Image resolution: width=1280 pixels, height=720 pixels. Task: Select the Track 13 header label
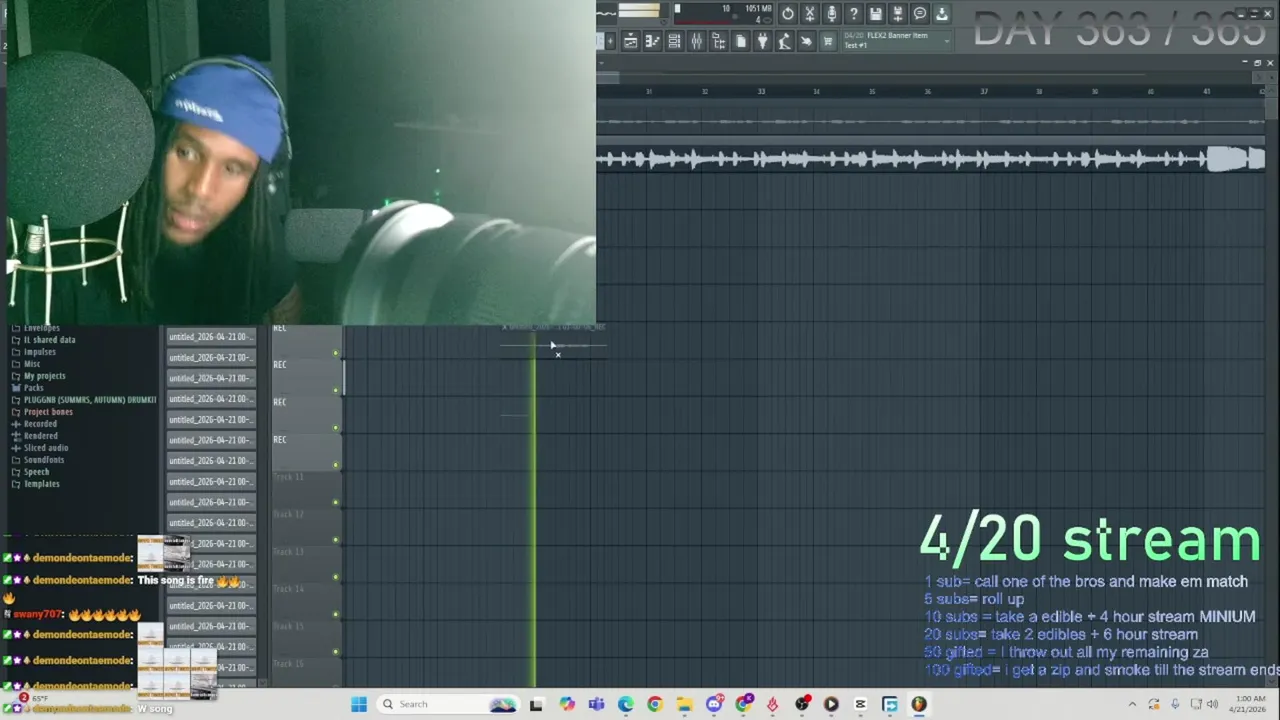(288, 552)
